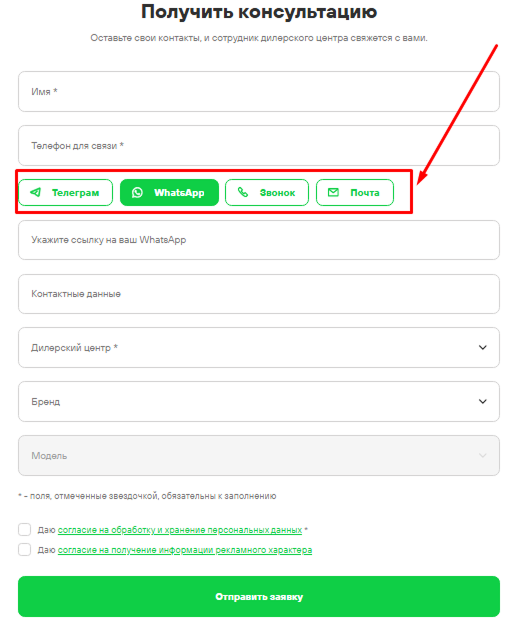This screenshot has width=520, height=625.
Task: Click the Telegram paper plane icon
Action: (x=35, y=193)
